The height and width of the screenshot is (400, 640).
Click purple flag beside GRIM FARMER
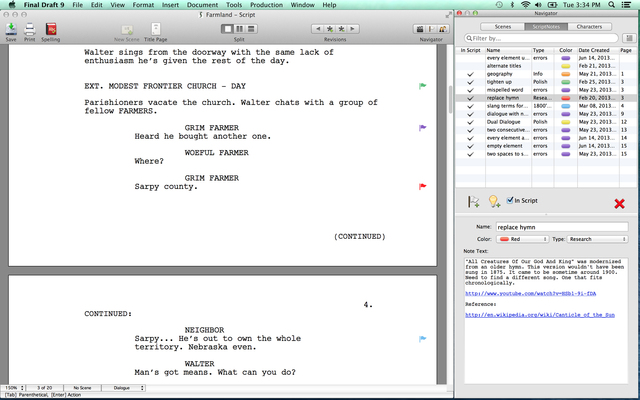422,128
